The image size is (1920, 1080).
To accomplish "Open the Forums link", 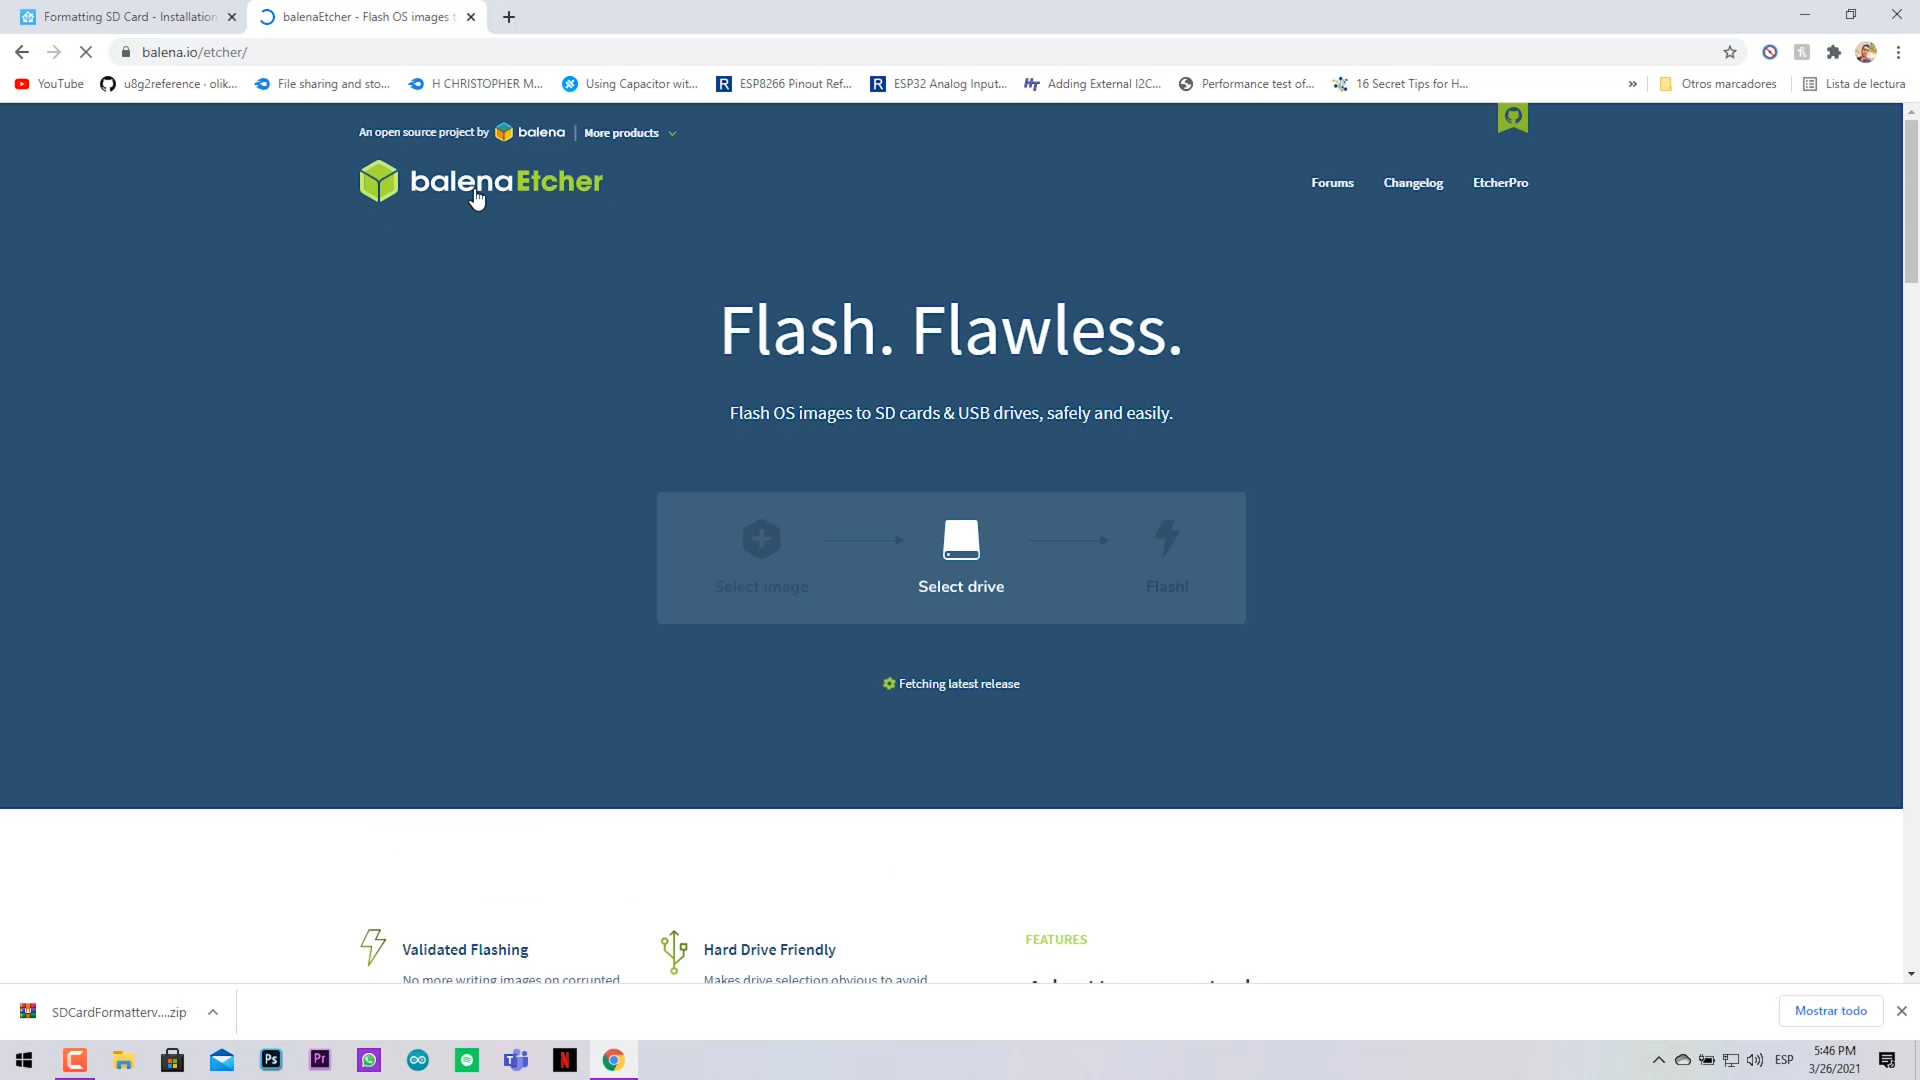I will coord(1332,183).
